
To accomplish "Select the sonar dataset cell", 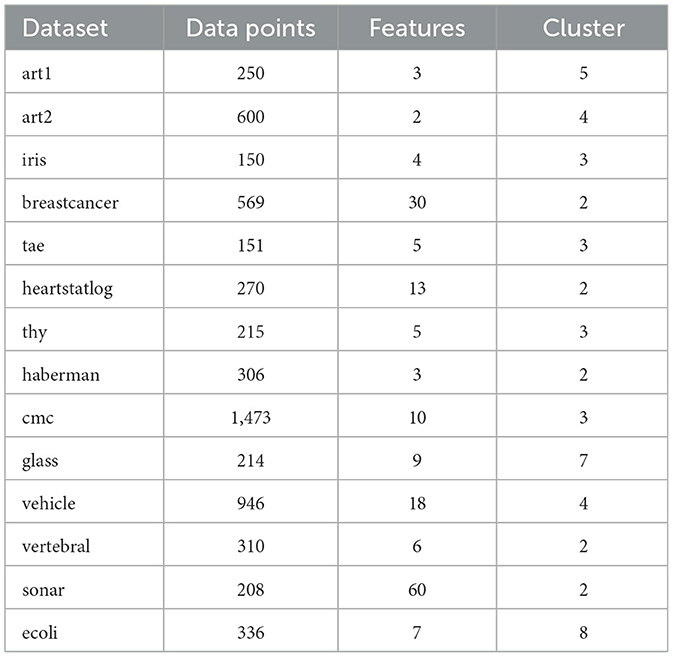I will pyautogui.click(x=42, y=589).
